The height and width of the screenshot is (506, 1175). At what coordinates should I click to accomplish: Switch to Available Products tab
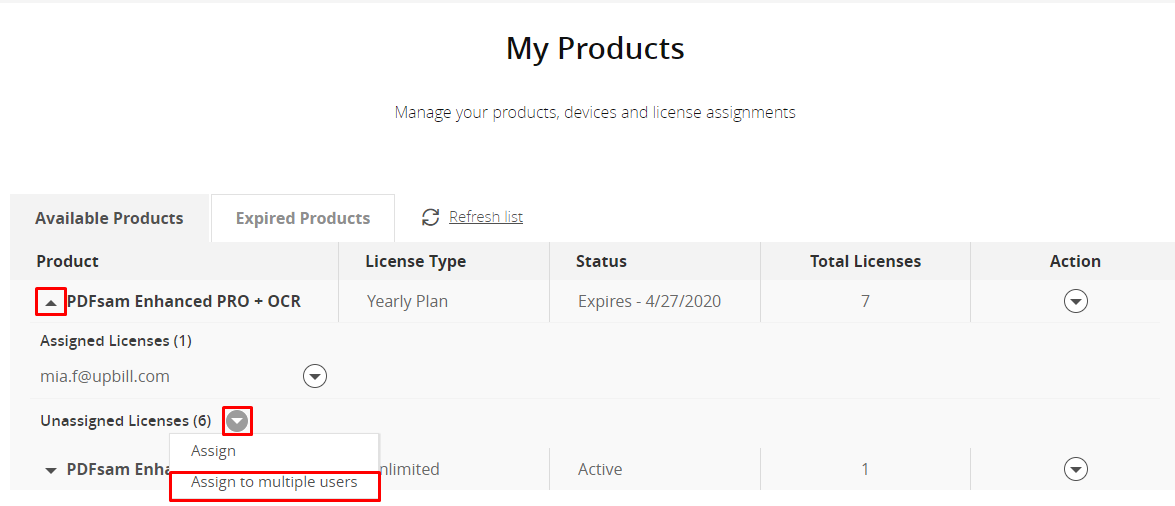click(x=109, y=218)
